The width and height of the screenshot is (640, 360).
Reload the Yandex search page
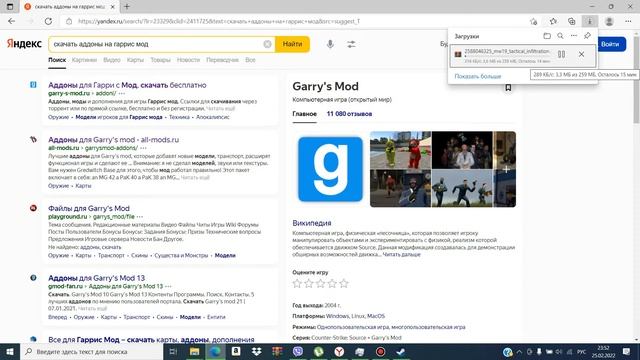point(48,21)
